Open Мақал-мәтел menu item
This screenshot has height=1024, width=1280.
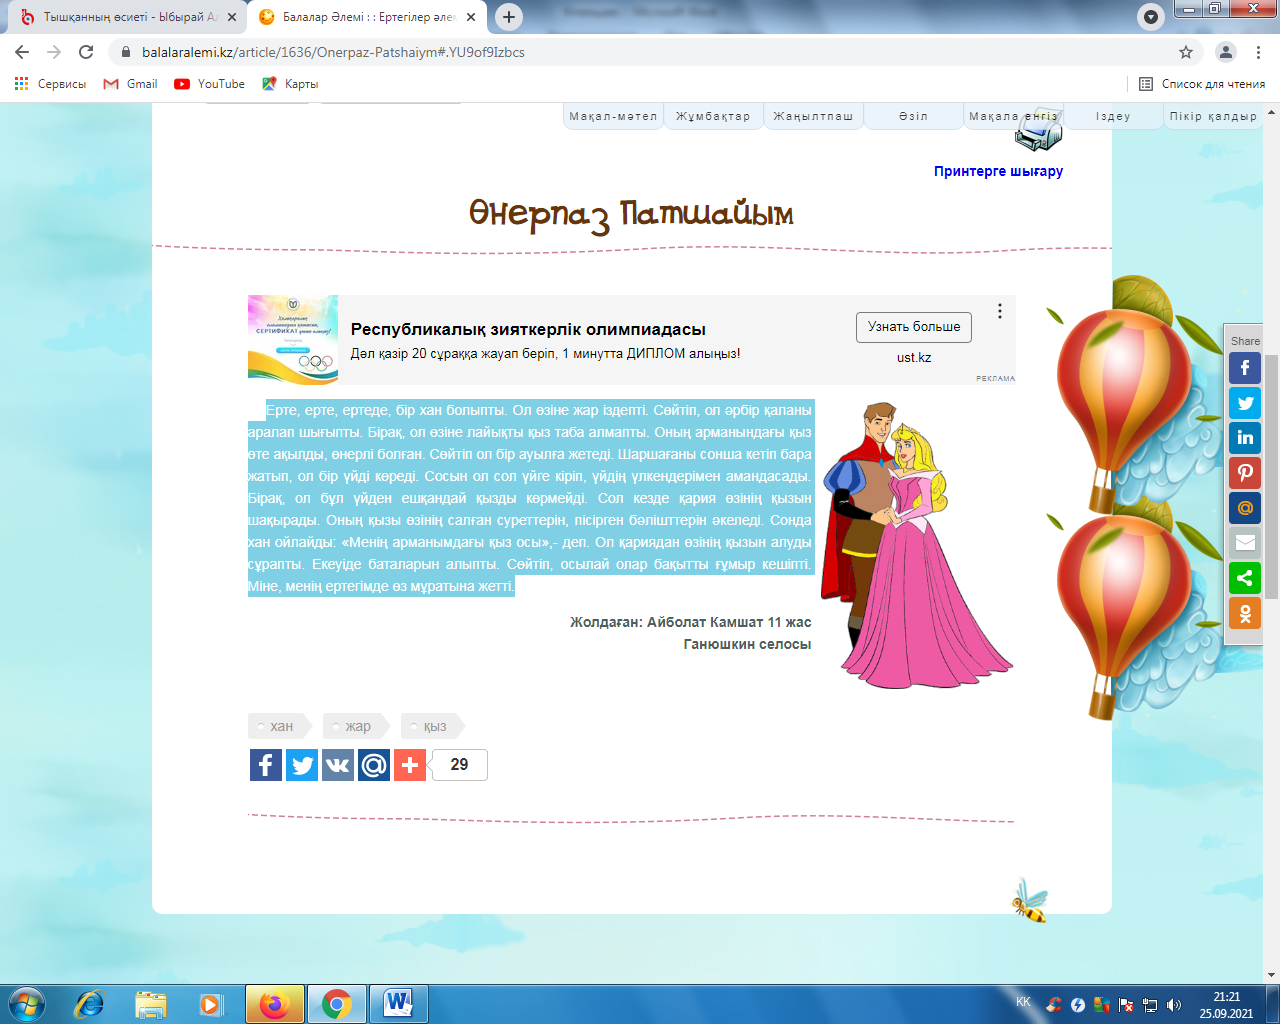point(613,116)
